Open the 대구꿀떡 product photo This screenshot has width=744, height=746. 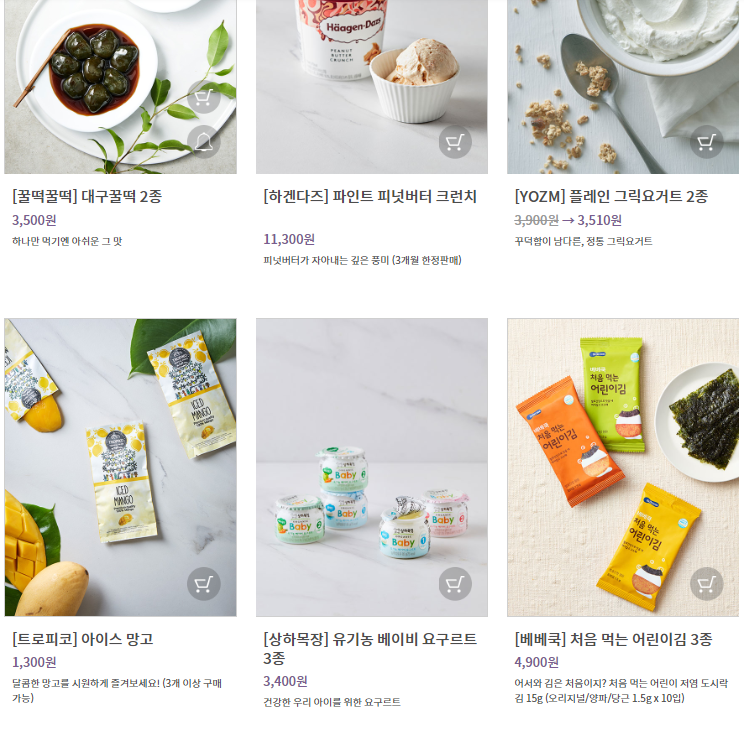pos(120,87)
